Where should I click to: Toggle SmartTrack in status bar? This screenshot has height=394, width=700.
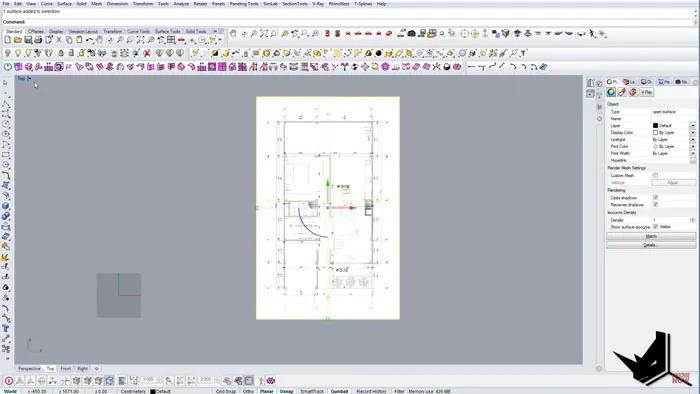(x=312, y=391)
